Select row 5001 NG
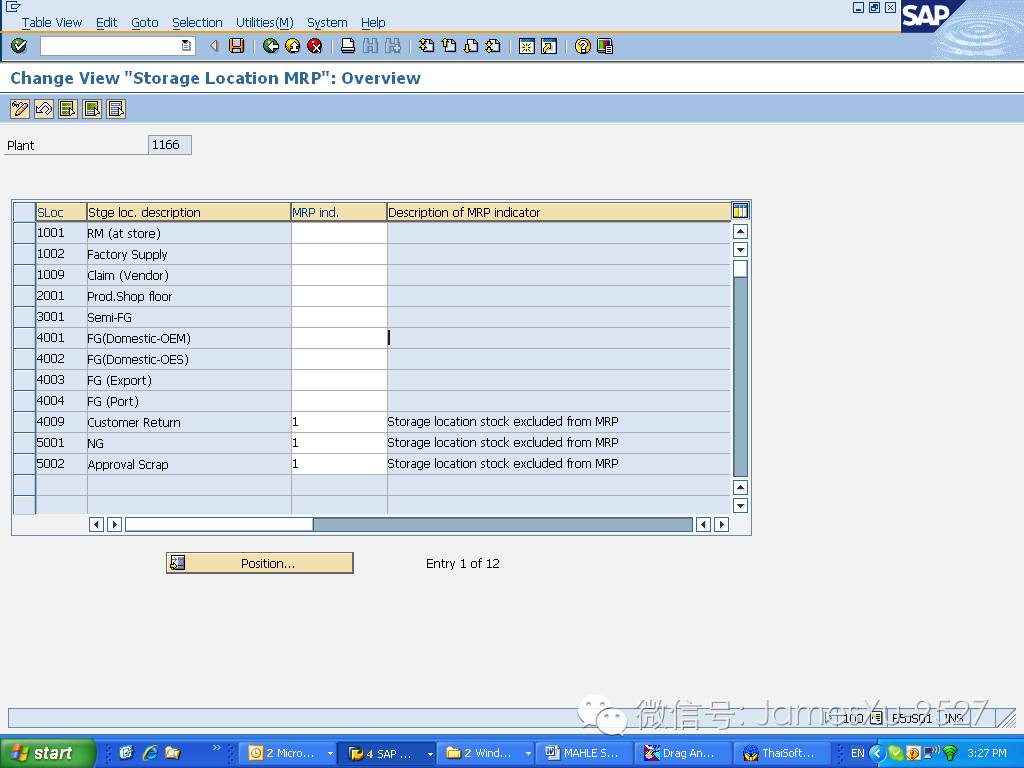The image size is (1024, 768). 24,443
